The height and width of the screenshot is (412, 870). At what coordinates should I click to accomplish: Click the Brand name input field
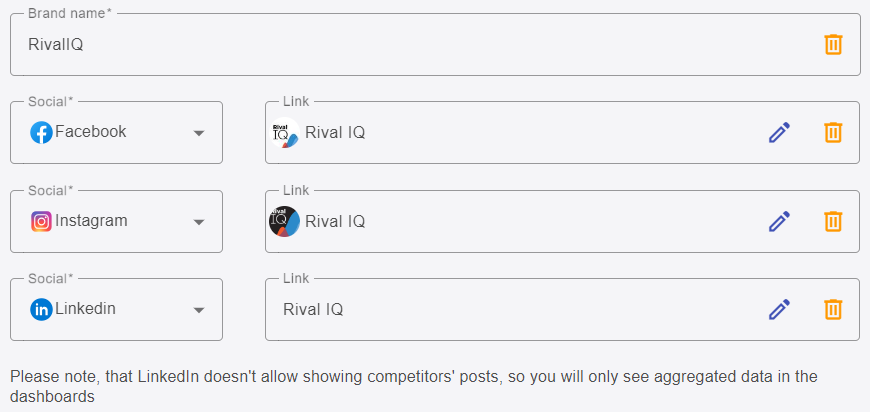pos(435,44)
